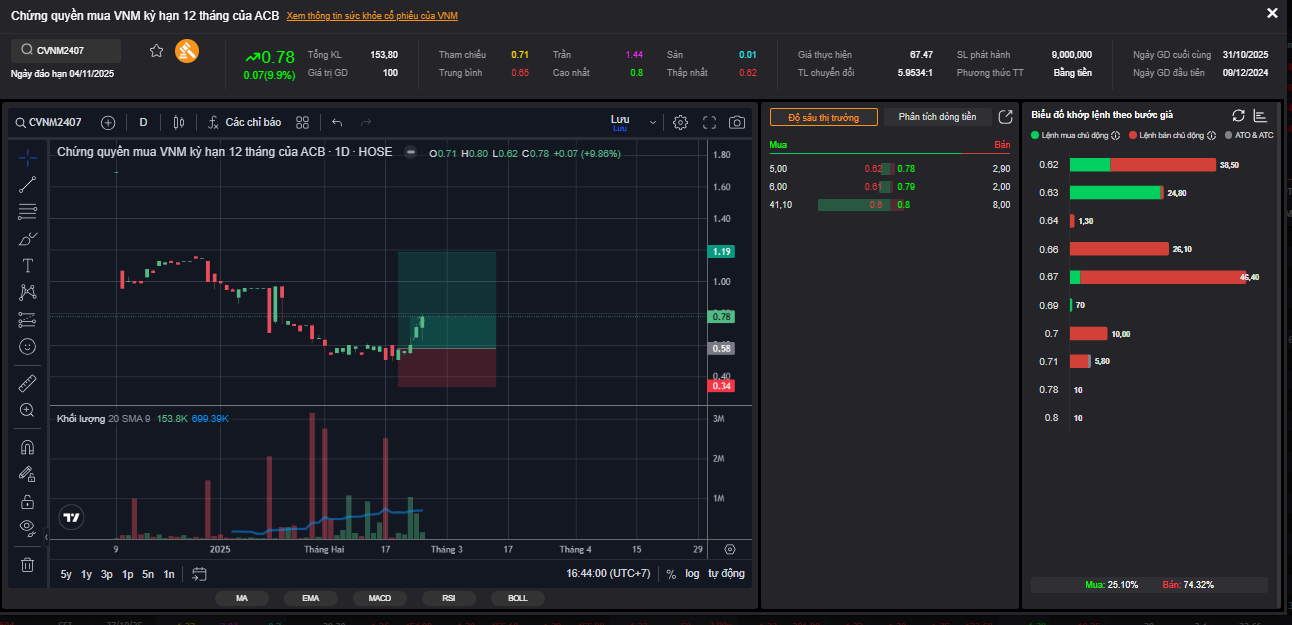
Task: Select the Độ sâu thị trường tab
Action: (x=824, y=117)
